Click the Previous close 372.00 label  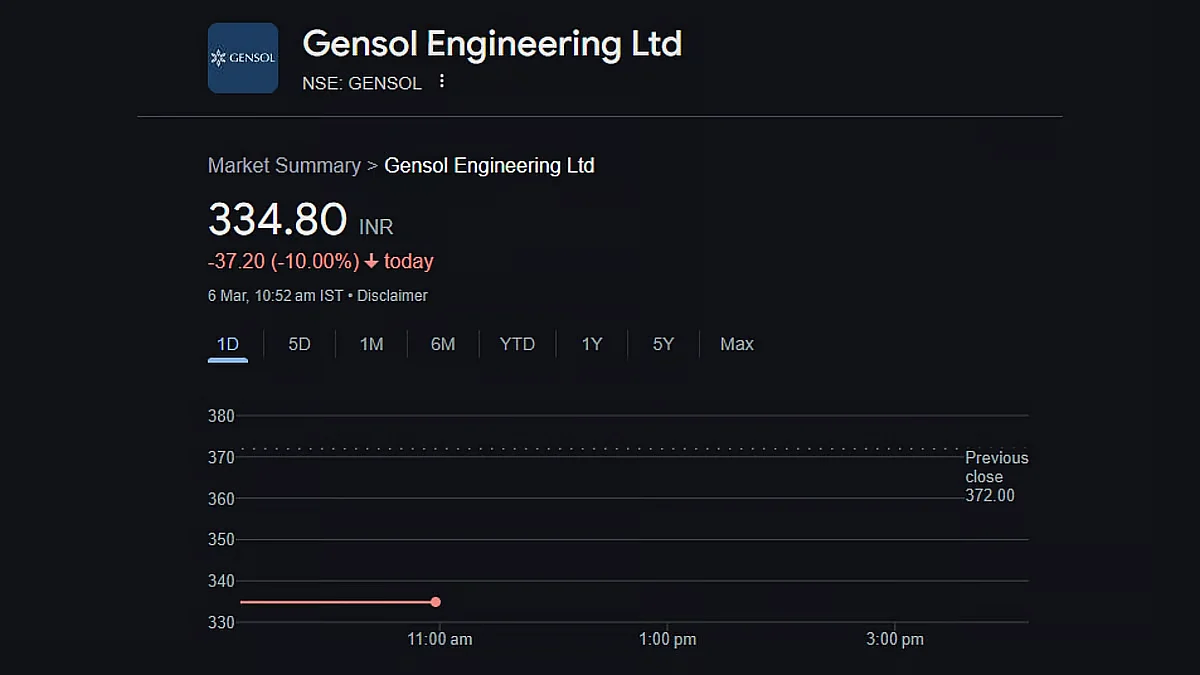point(996,476)
